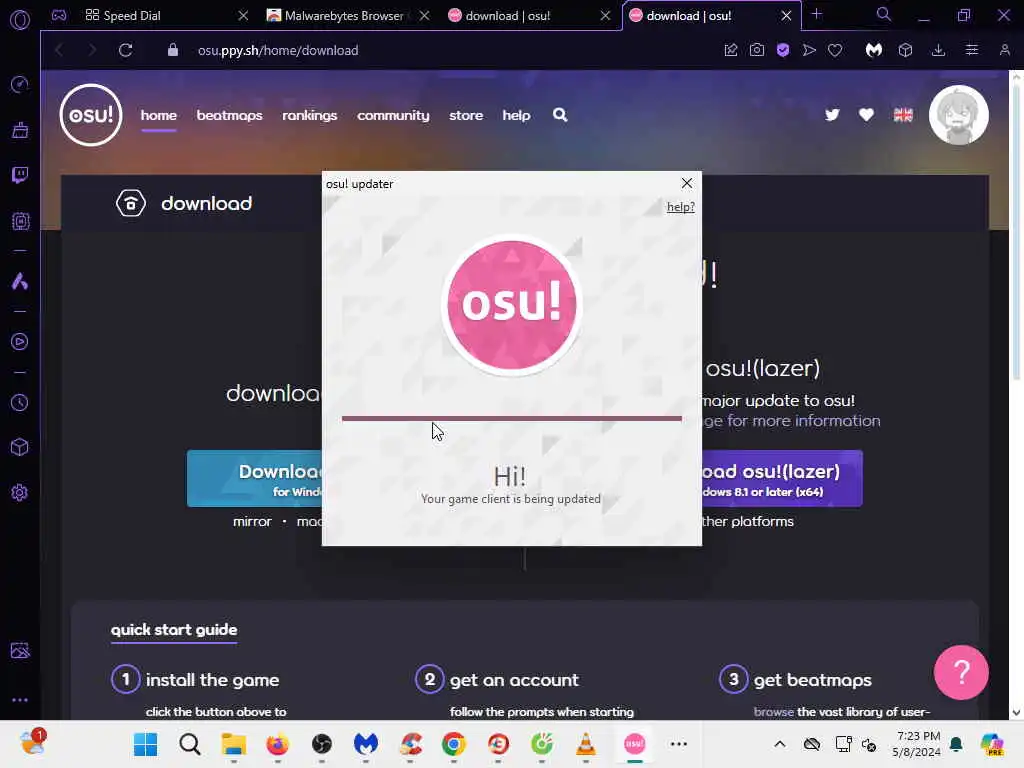Click help? link in osu! updater

click(x=680, y=207)
